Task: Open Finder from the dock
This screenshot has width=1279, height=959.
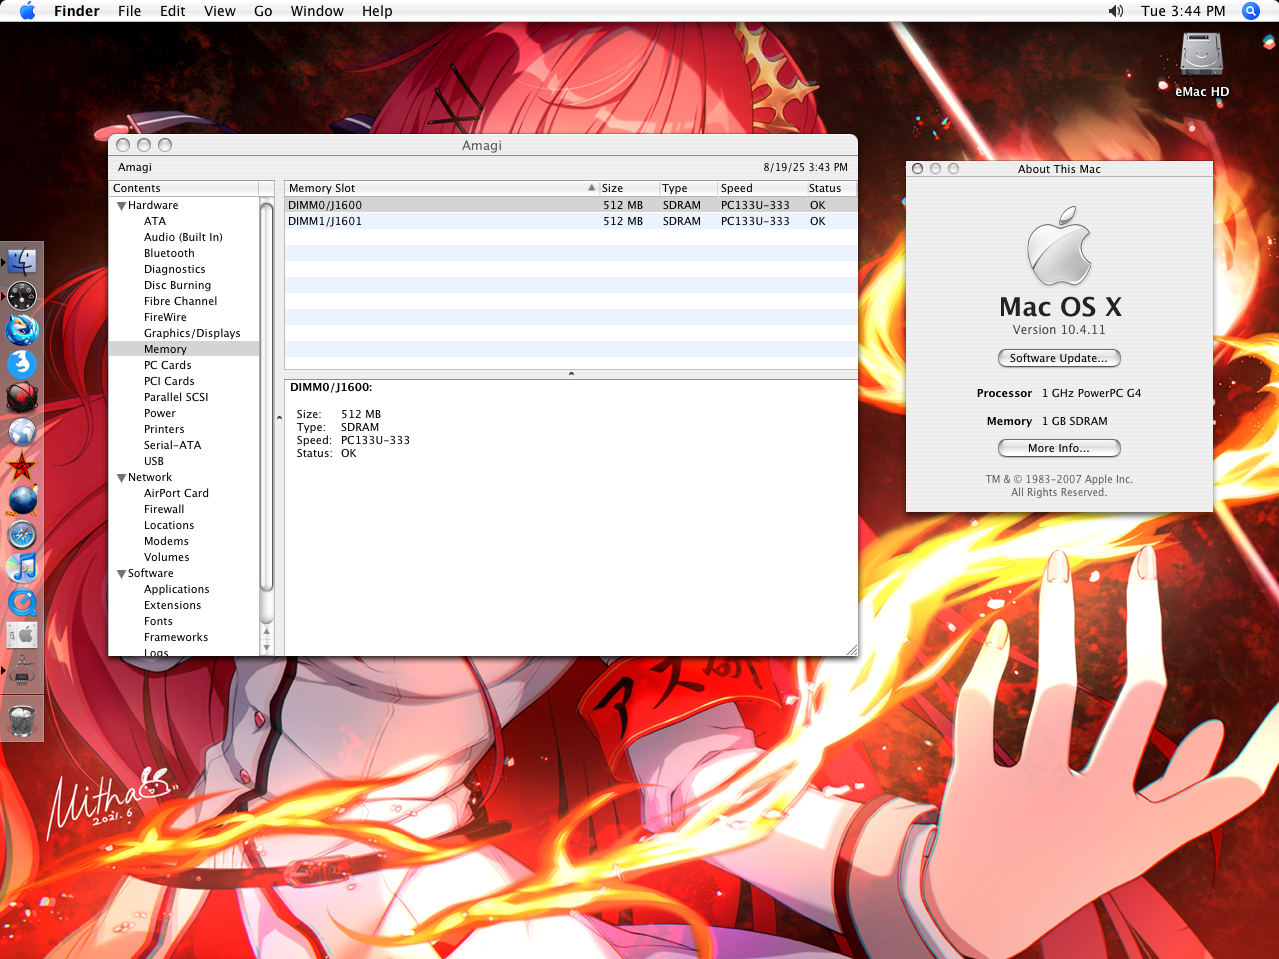Action: [22, 262]
